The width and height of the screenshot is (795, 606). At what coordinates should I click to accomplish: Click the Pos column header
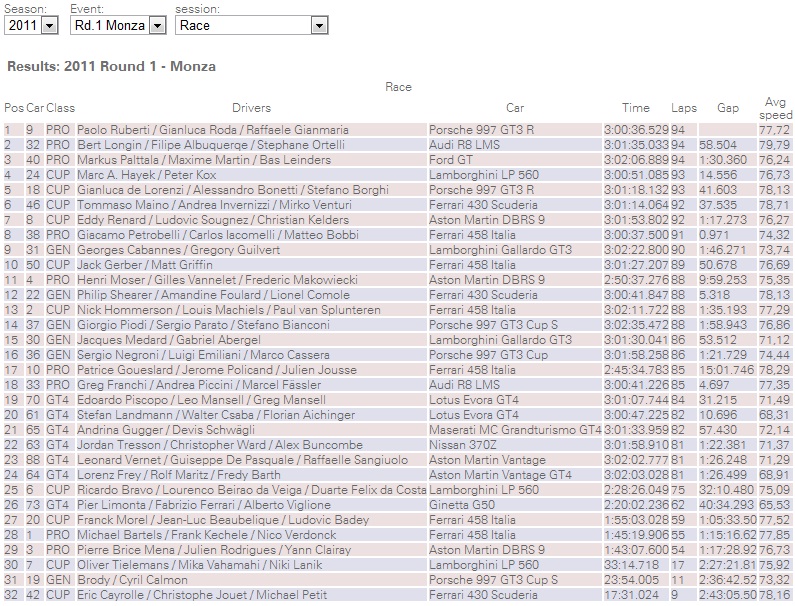[13, 108]
